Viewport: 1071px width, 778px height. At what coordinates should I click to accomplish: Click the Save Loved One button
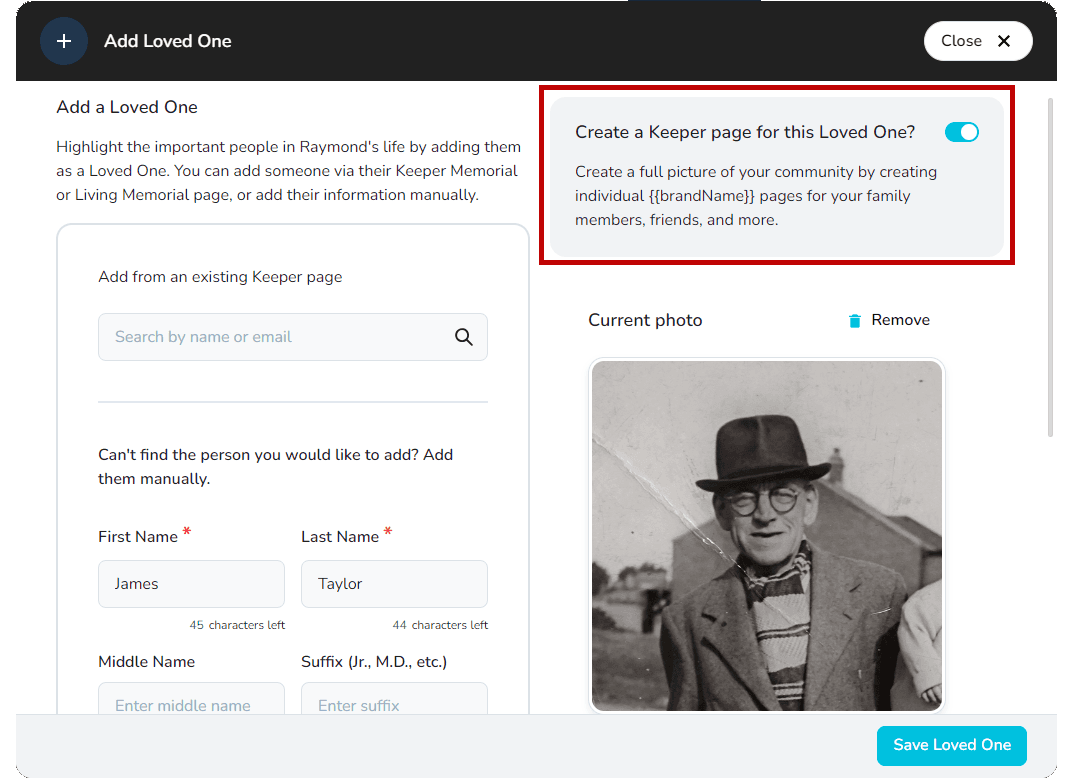[x=951, y=745]
